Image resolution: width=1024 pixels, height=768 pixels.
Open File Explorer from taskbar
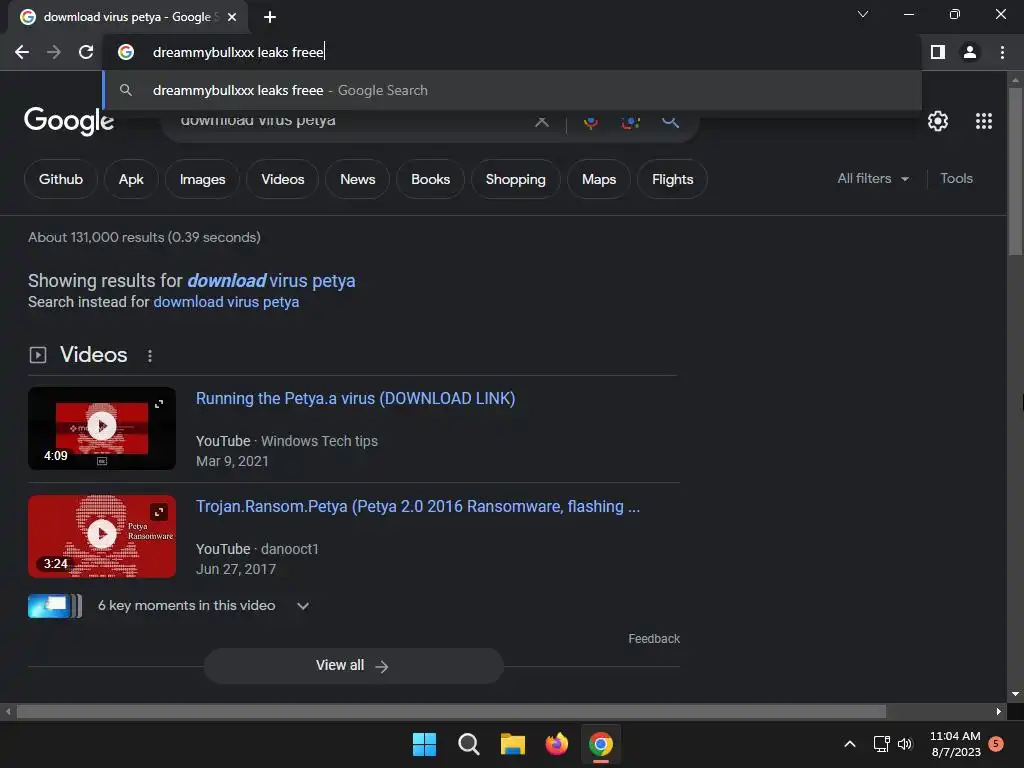click(x=513, y=744)
